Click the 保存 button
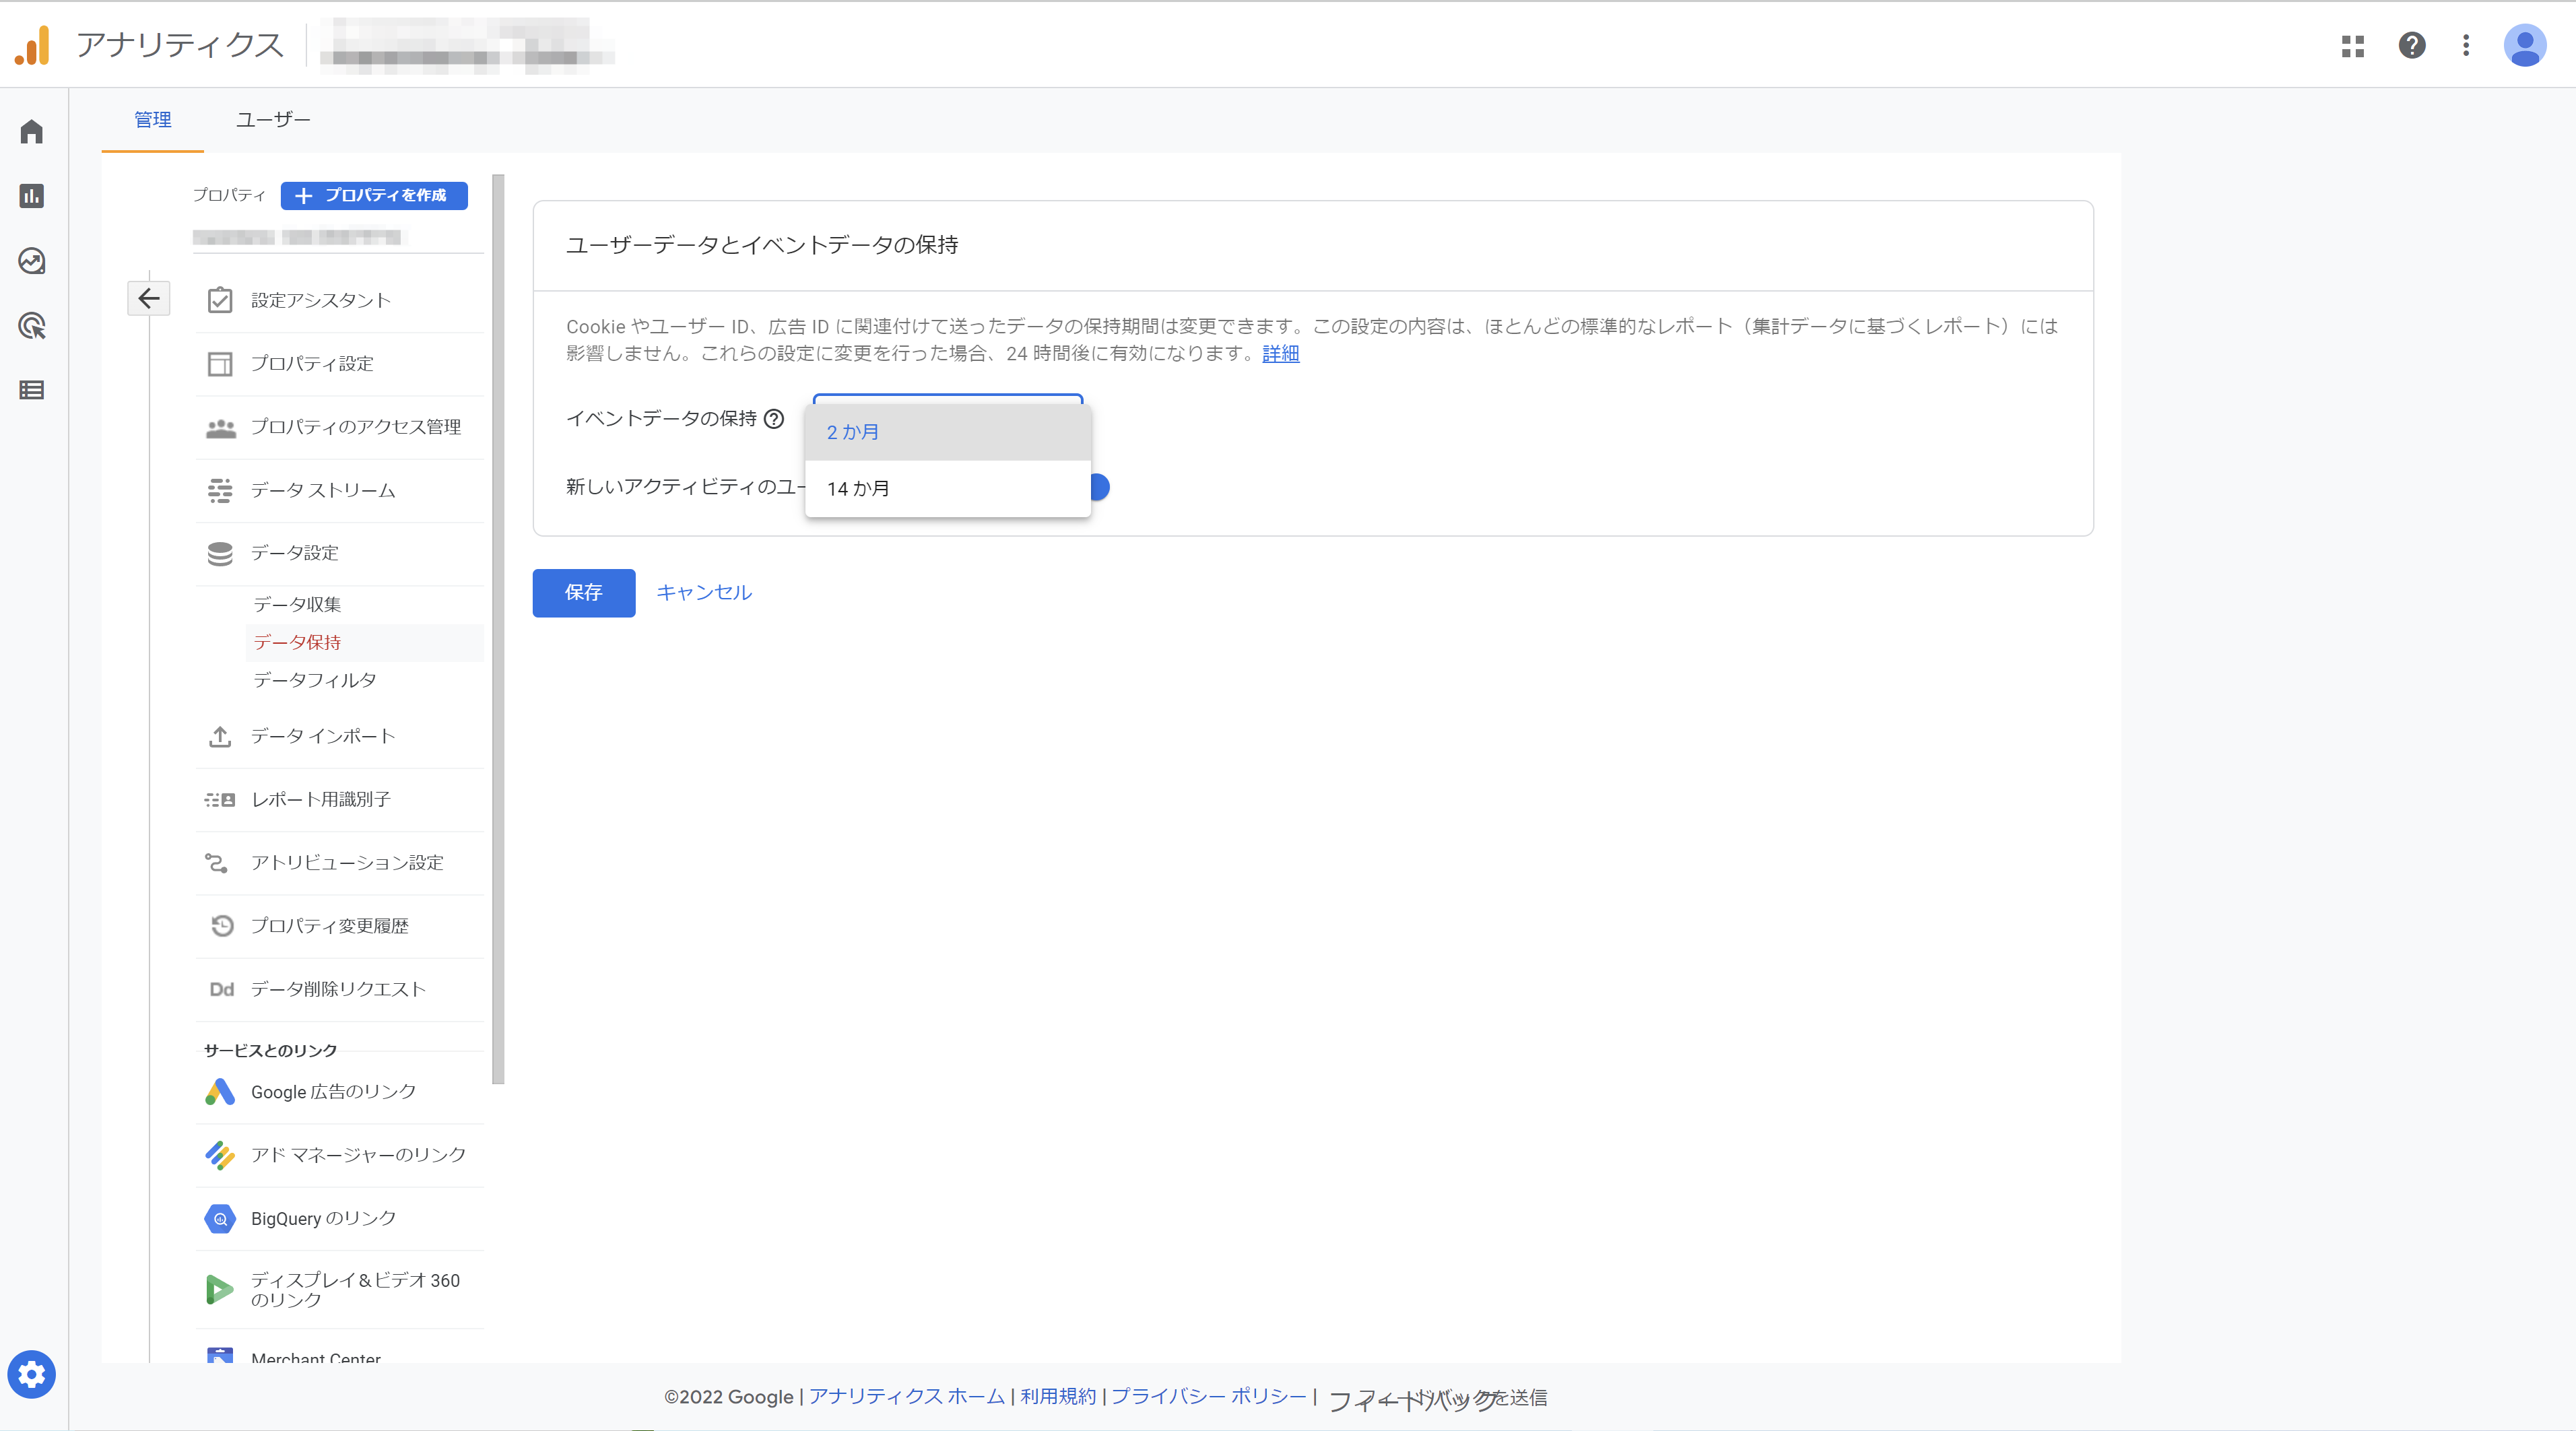 583,593
